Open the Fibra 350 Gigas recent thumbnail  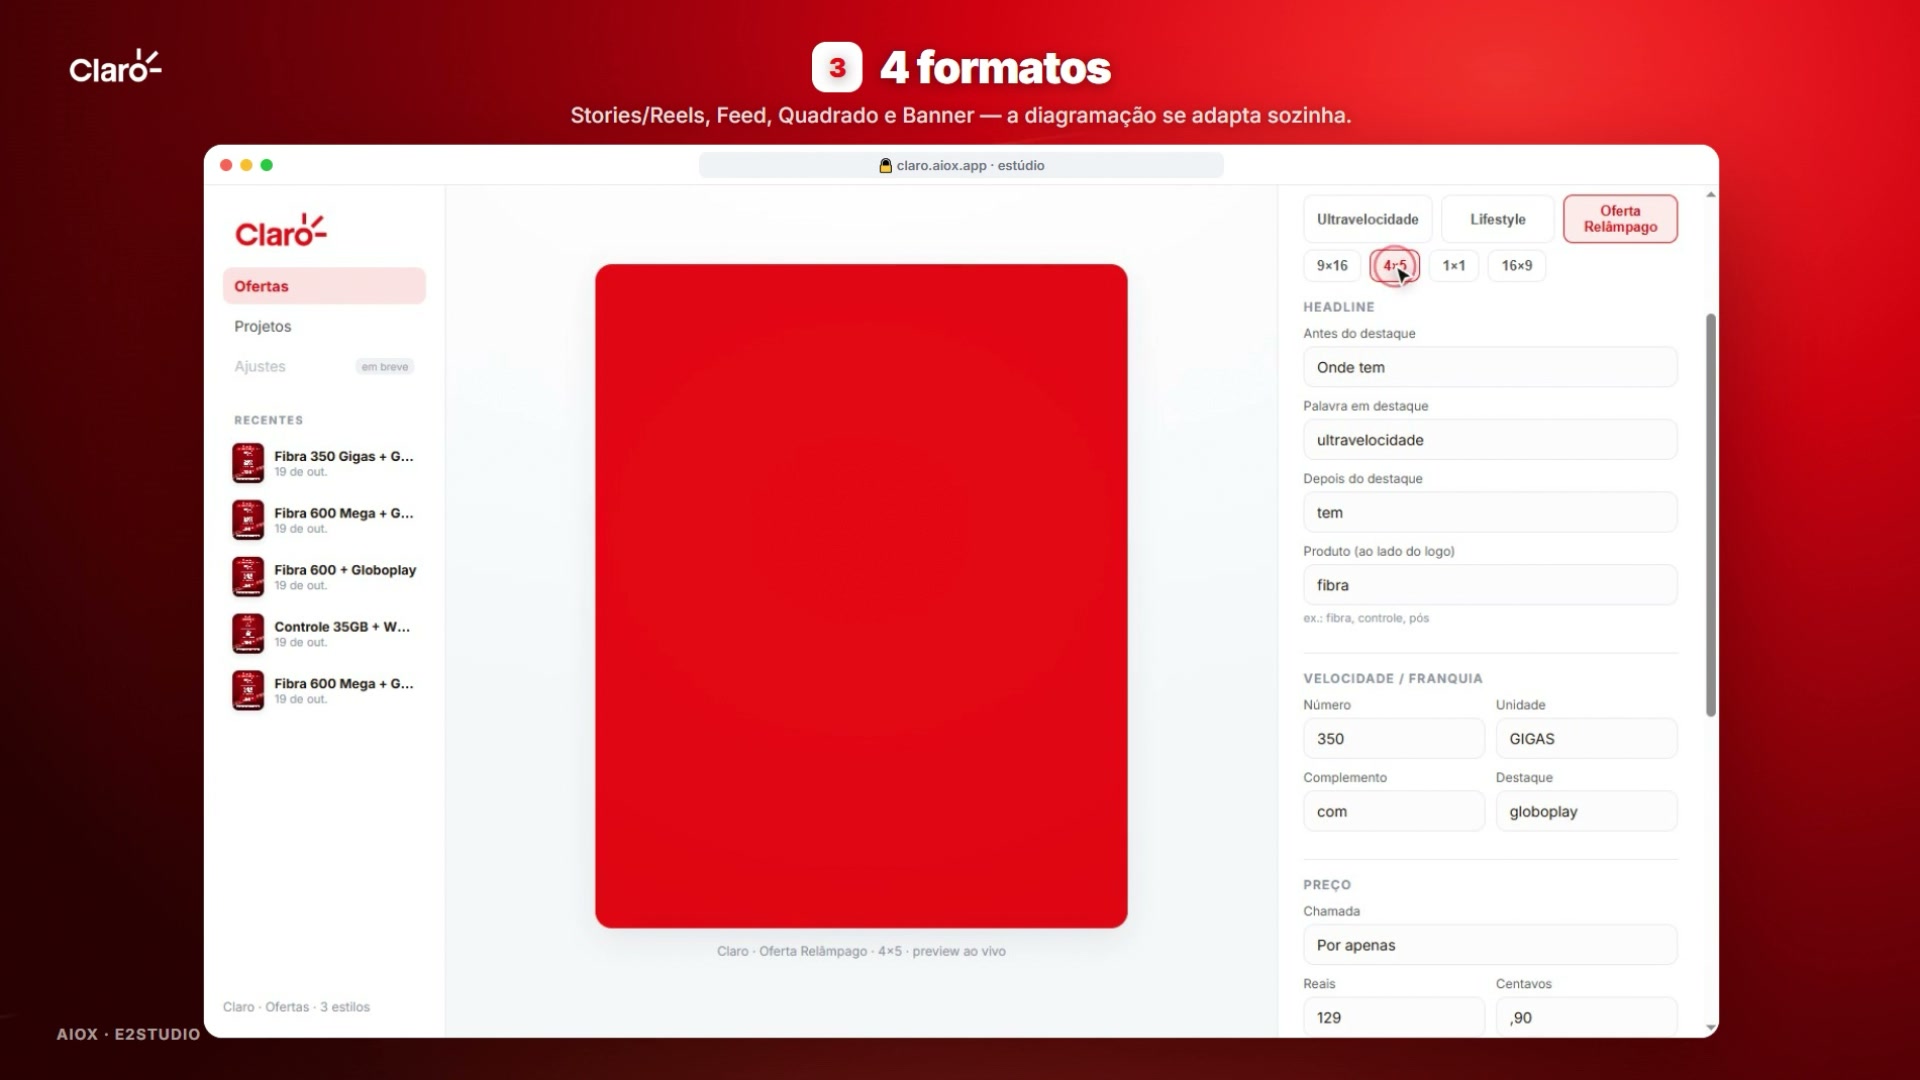point(248,463)
